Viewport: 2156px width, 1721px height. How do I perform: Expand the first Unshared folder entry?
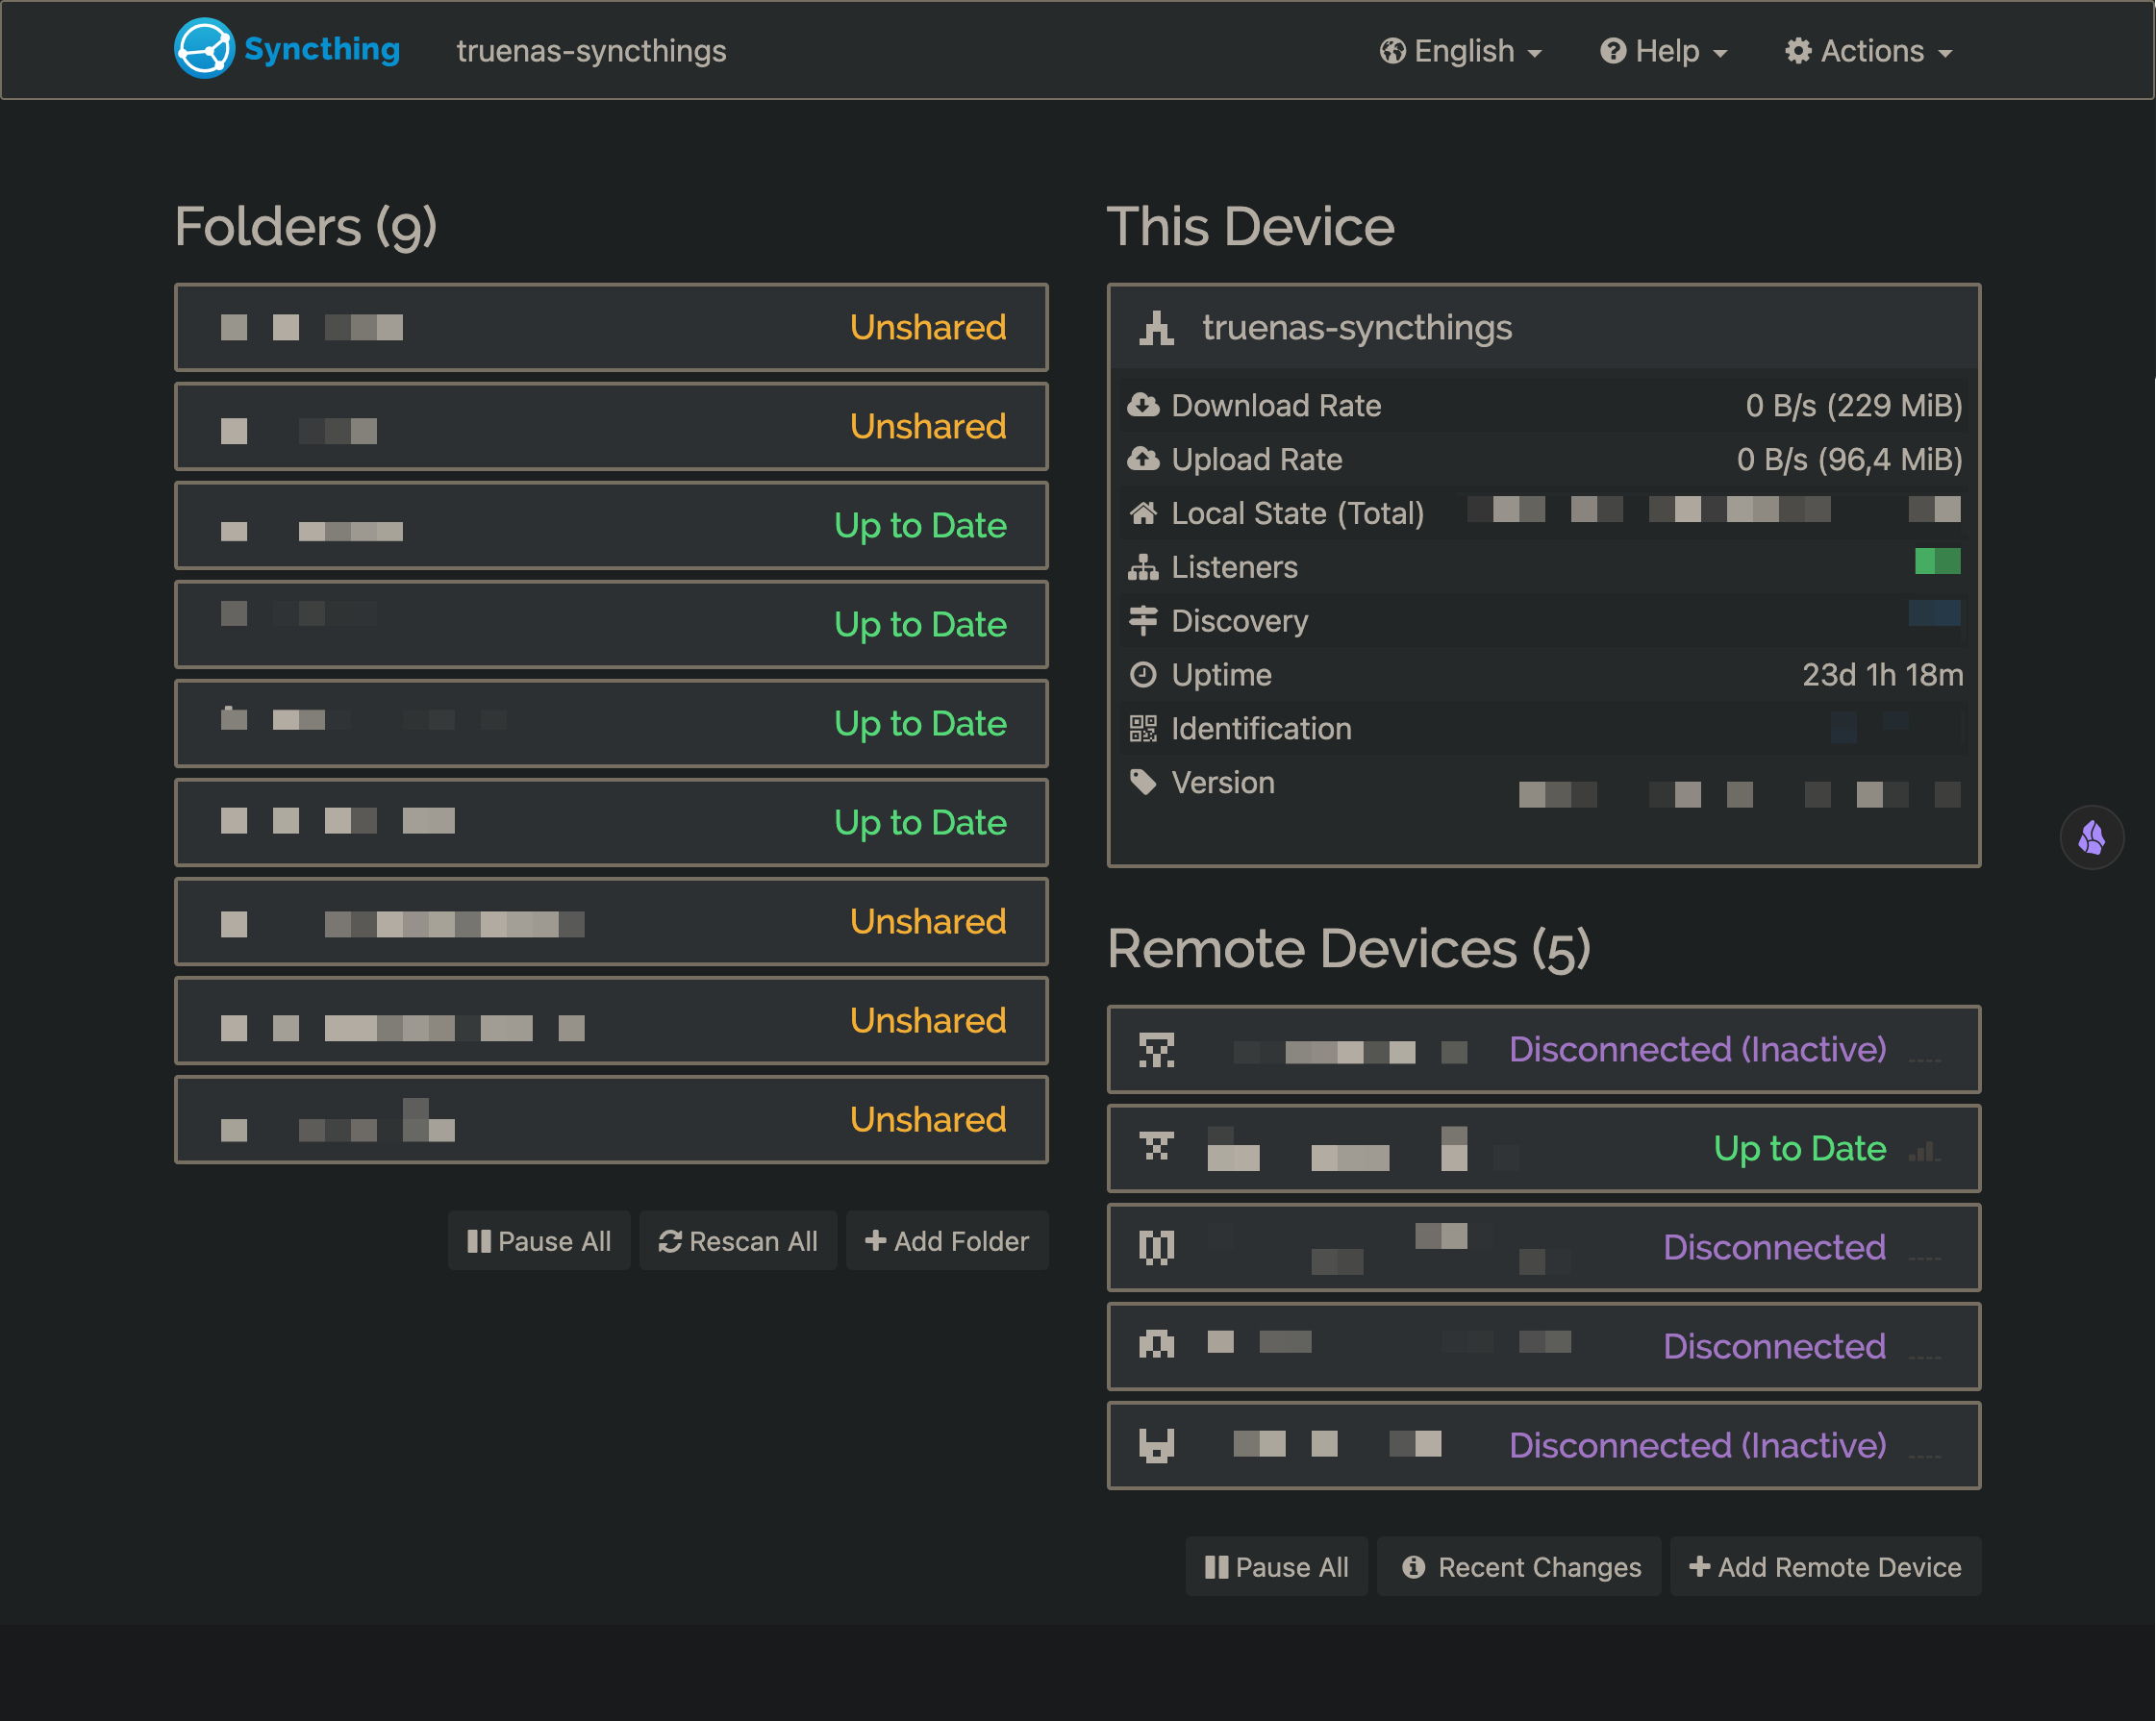(x=611, y=327)
